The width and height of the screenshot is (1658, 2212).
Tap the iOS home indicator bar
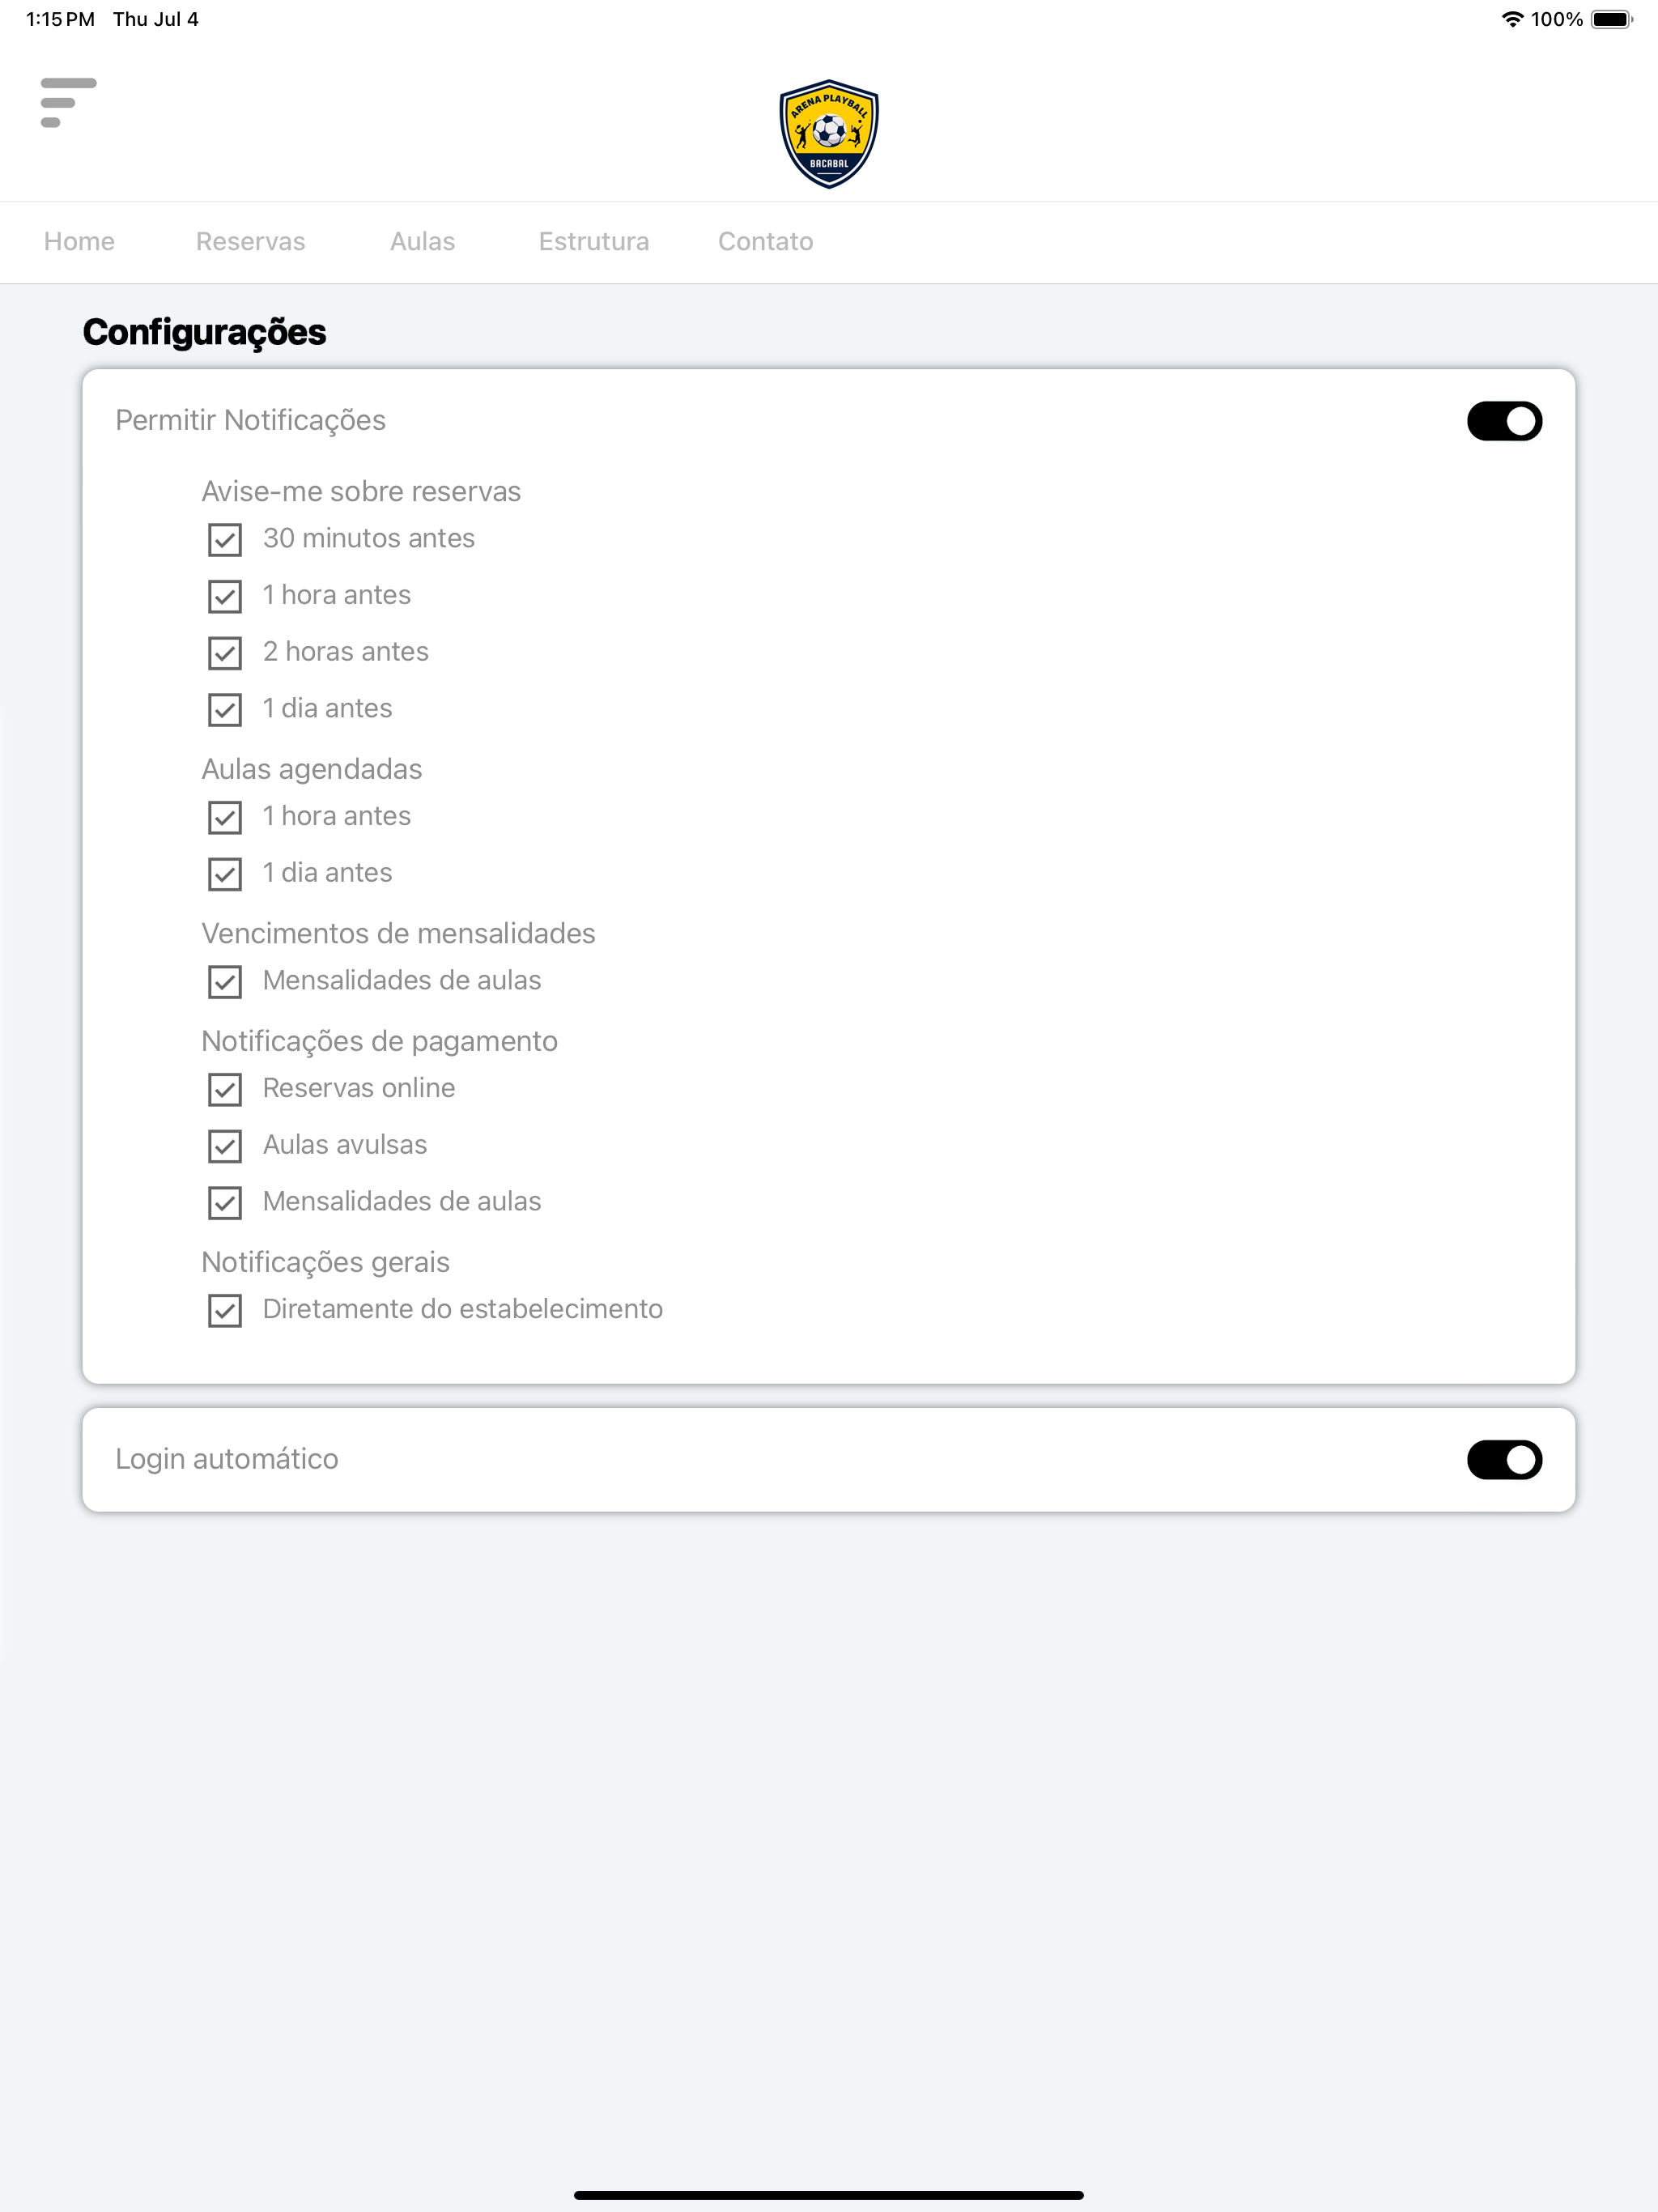pos(828,2195)
